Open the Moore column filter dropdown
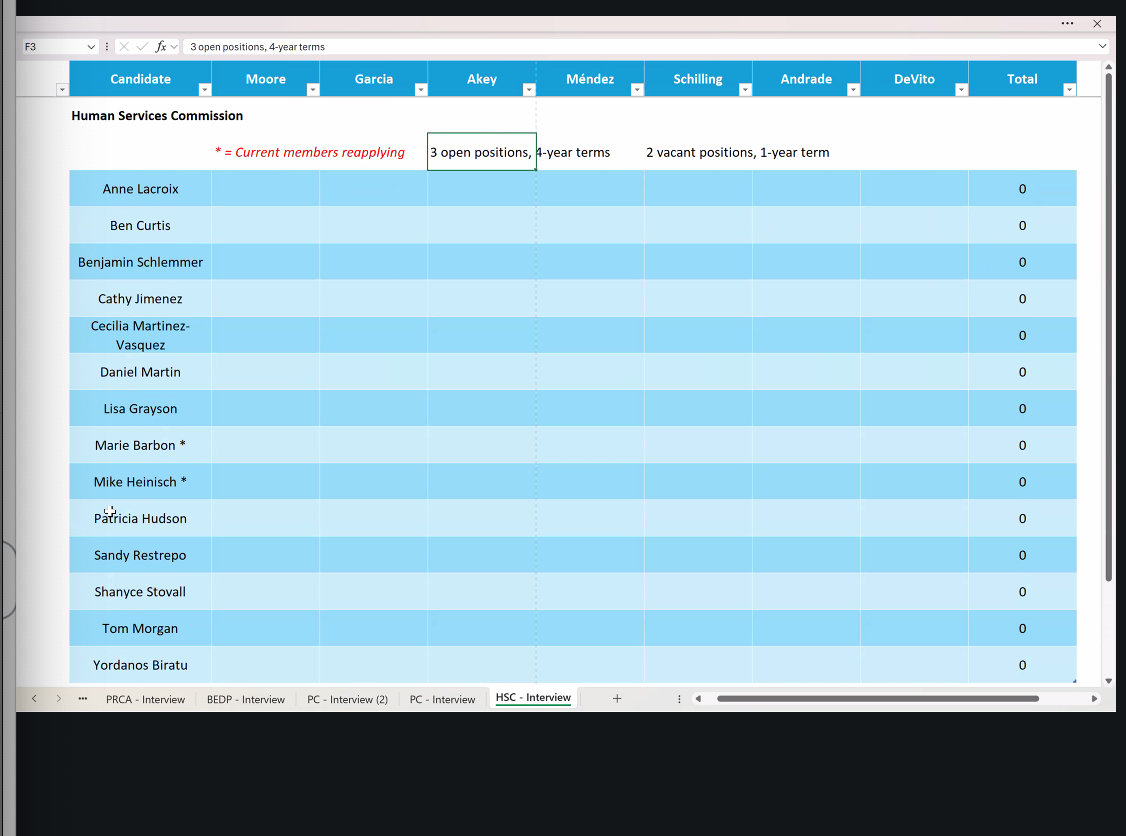The height and width of the screenshot is (836, 1126). [x=312, y=90]
